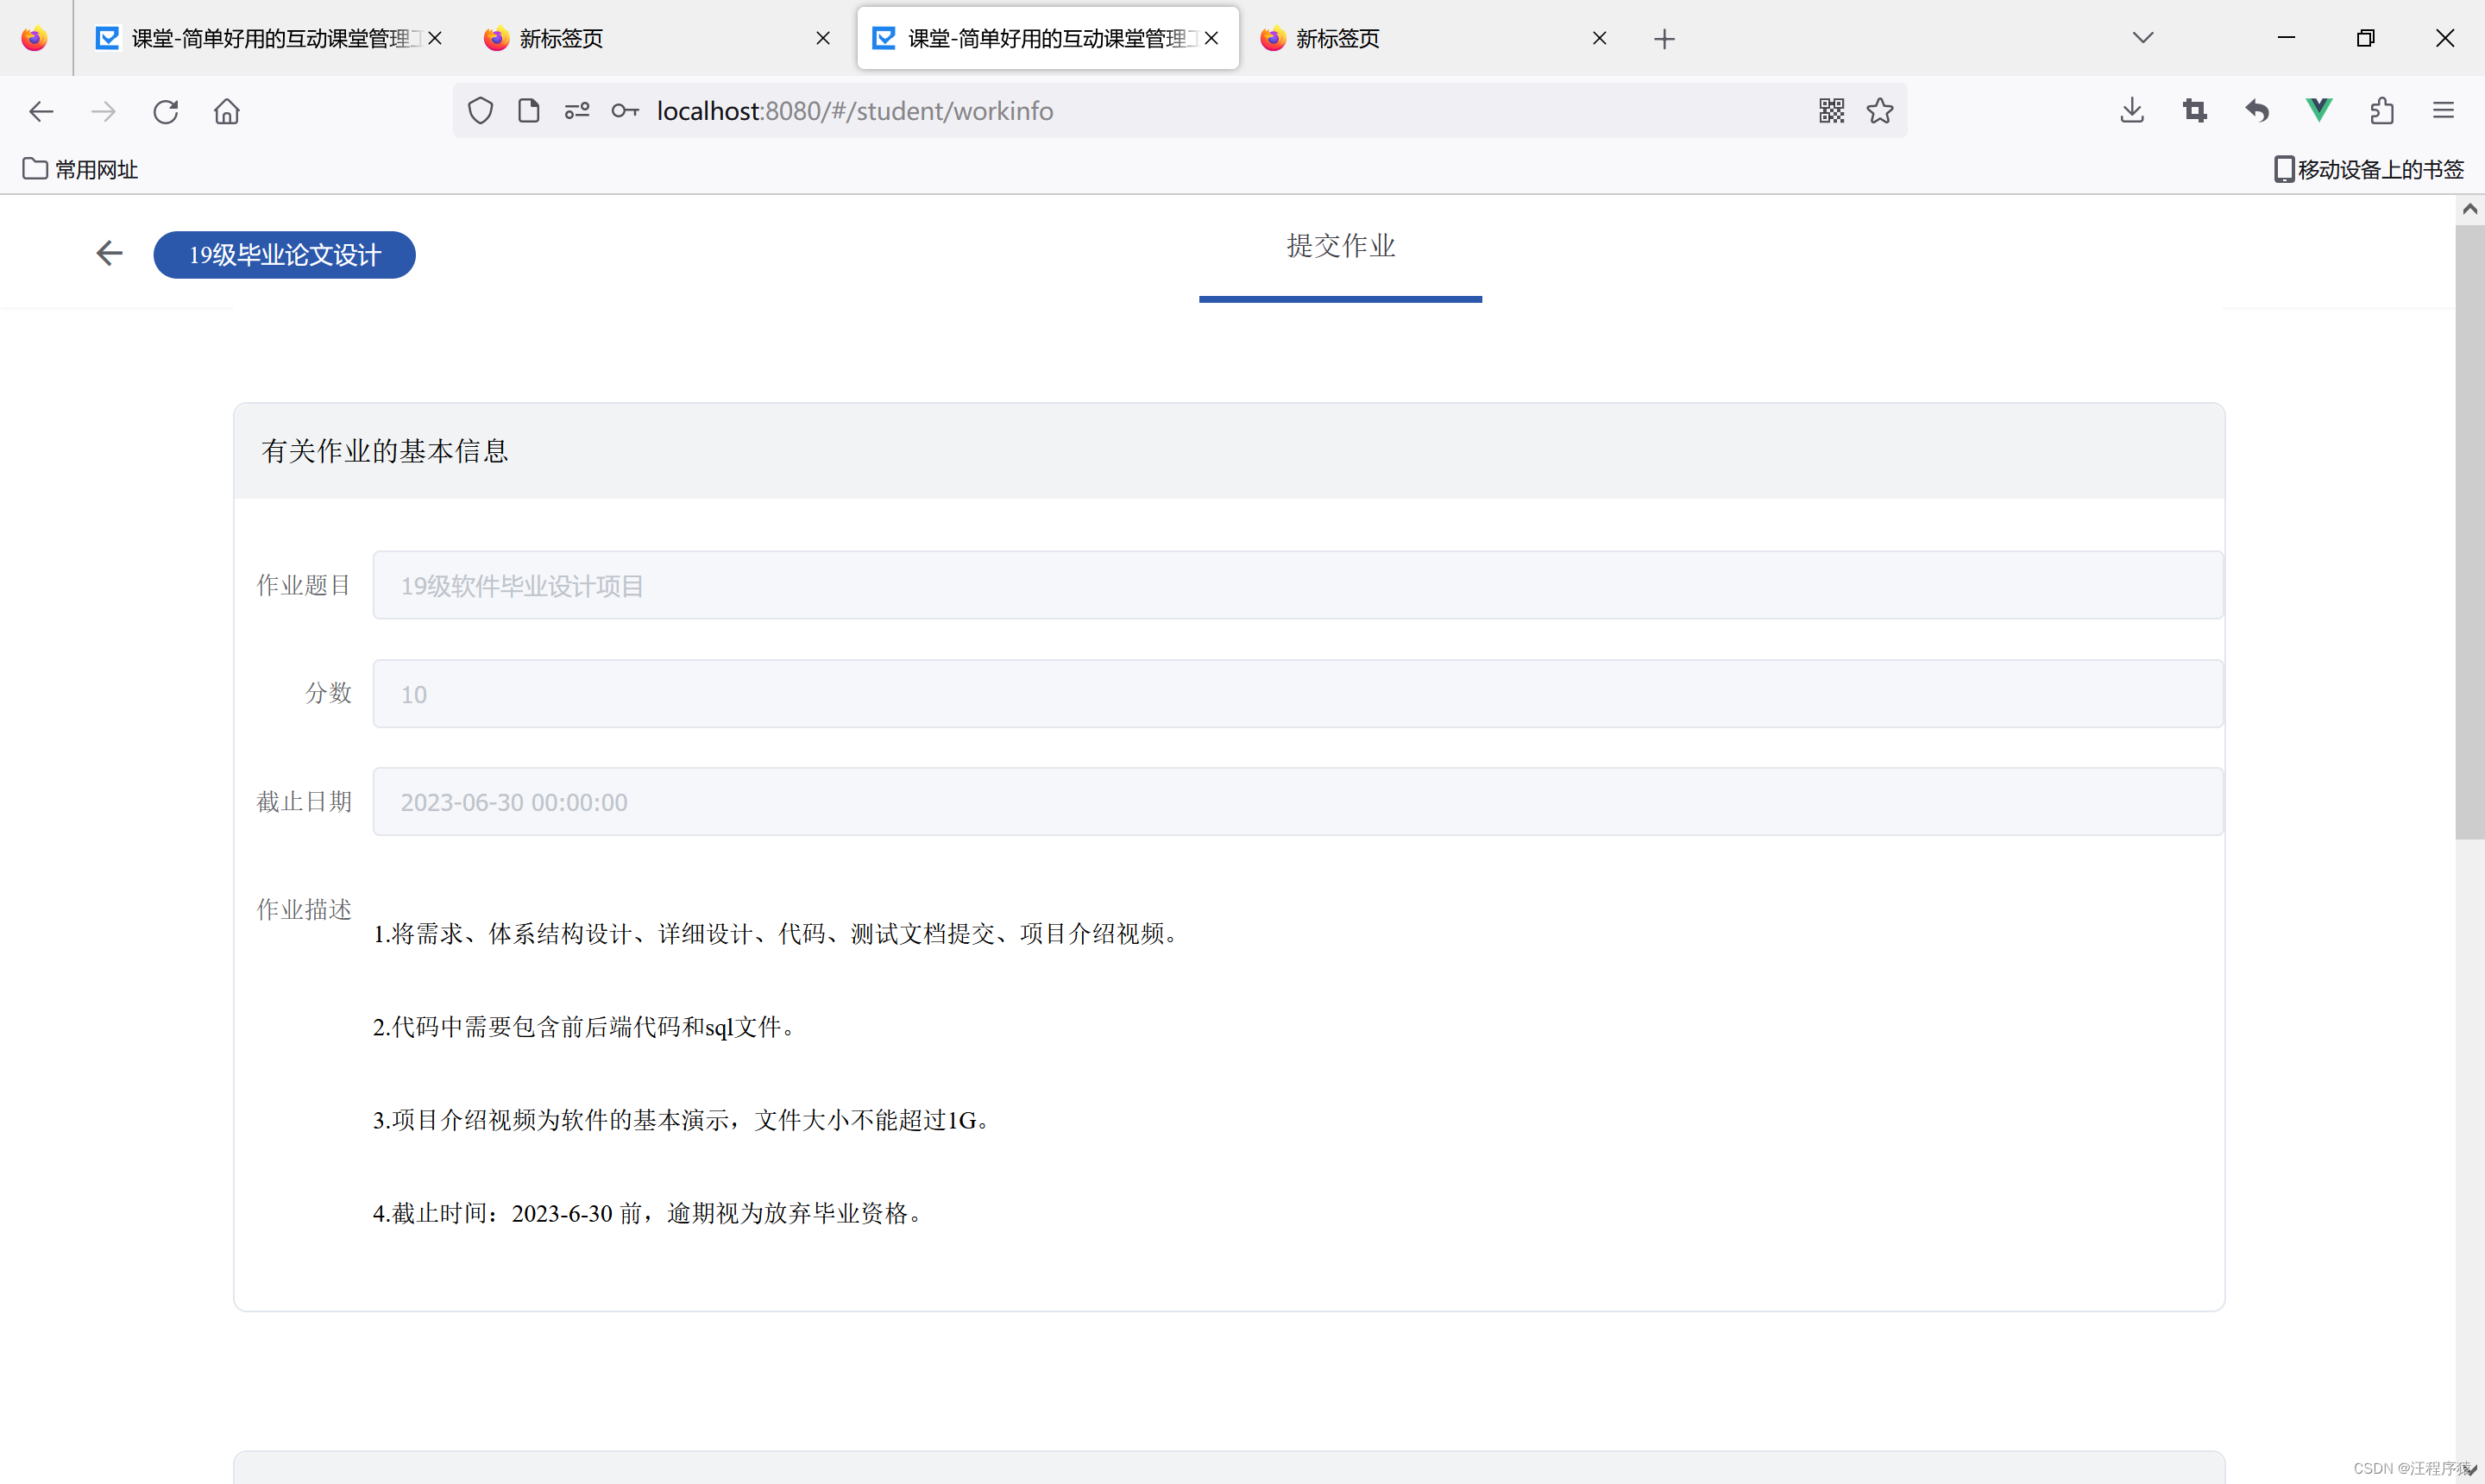
Task: Bookmark this page with the star icon
Action: (x=1880, y=111)
